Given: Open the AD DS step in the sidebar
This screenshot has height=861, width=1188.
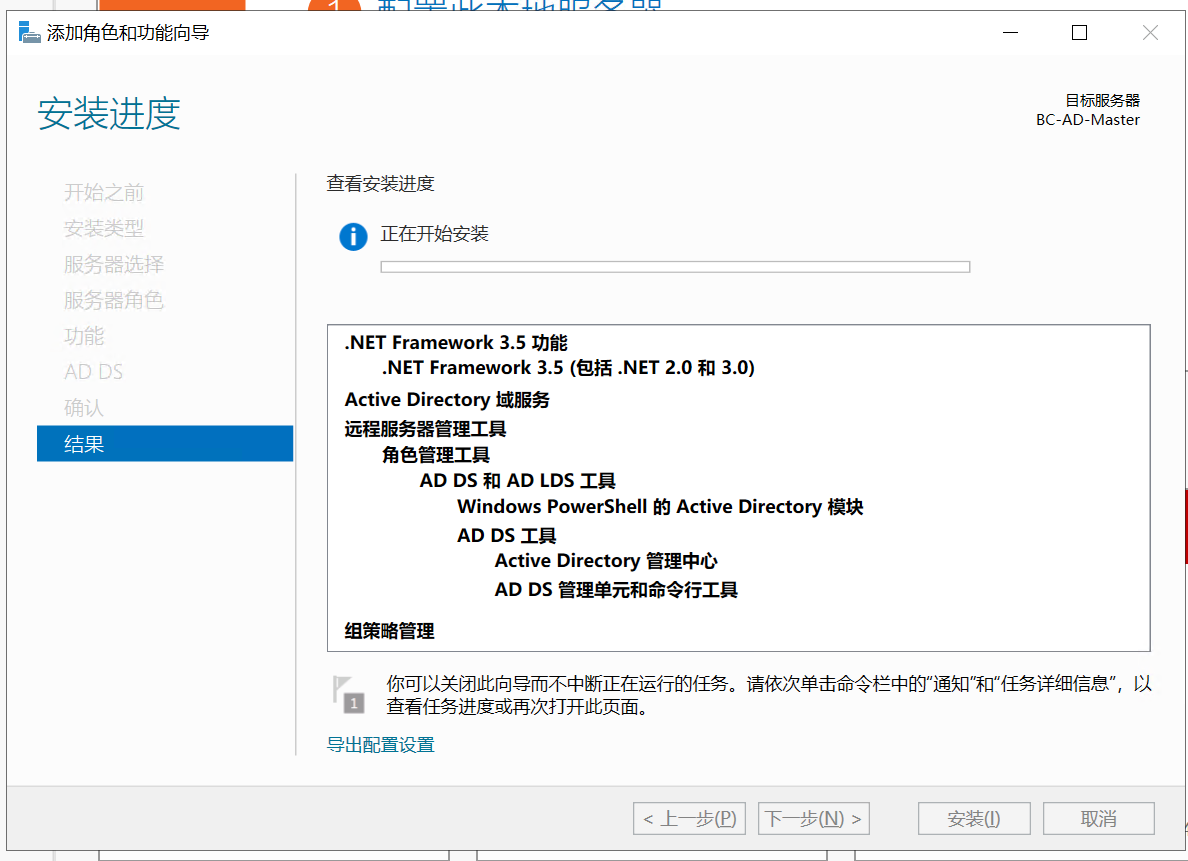Looking at the screenshot, I should (x=94, y=372).
